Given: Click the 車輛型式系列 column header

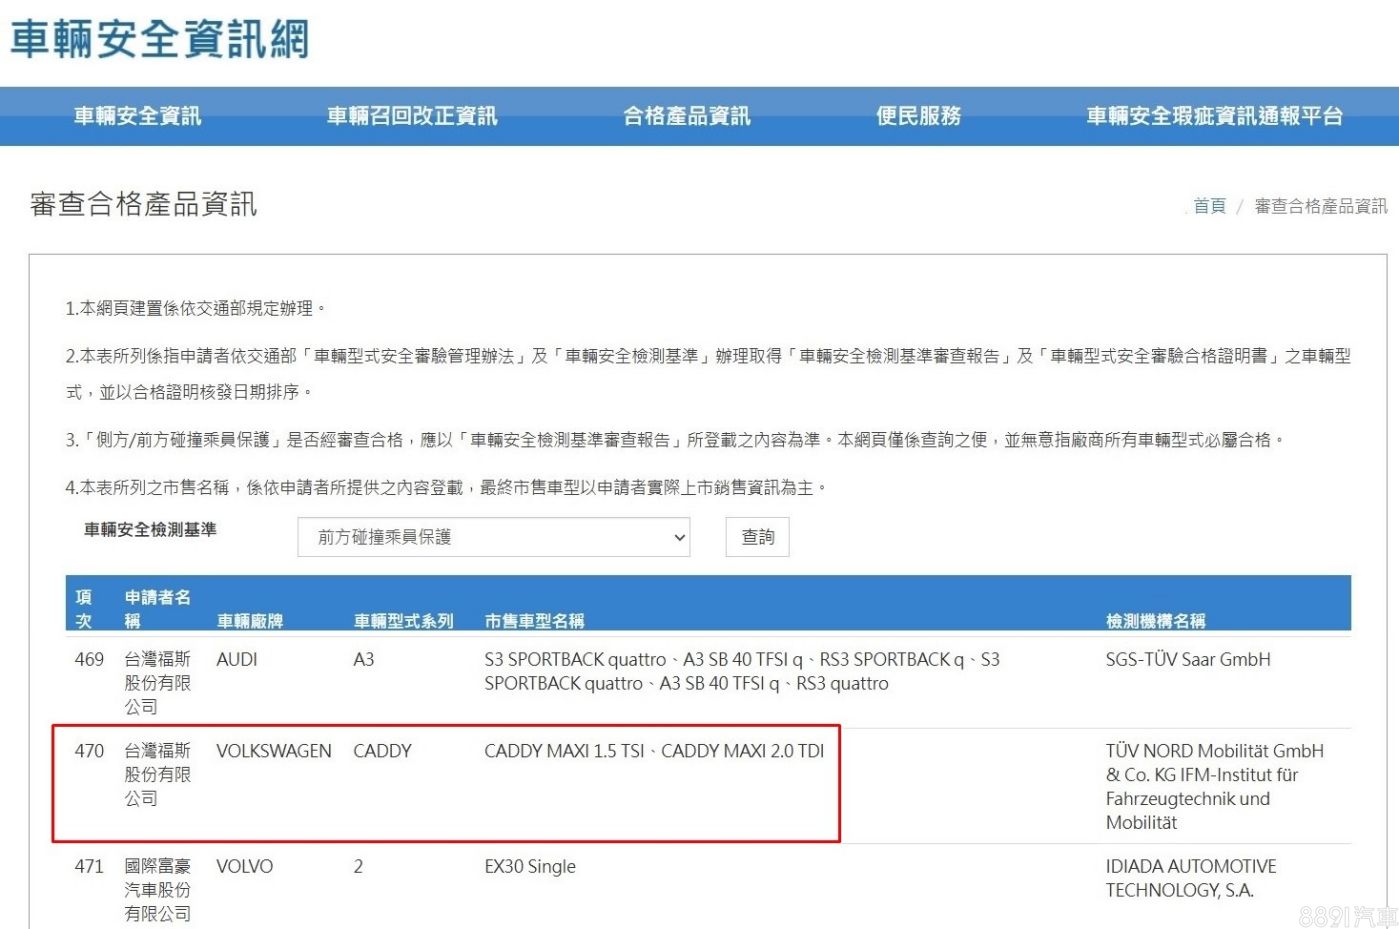Looking at the screenshot, I should point(404,621).
